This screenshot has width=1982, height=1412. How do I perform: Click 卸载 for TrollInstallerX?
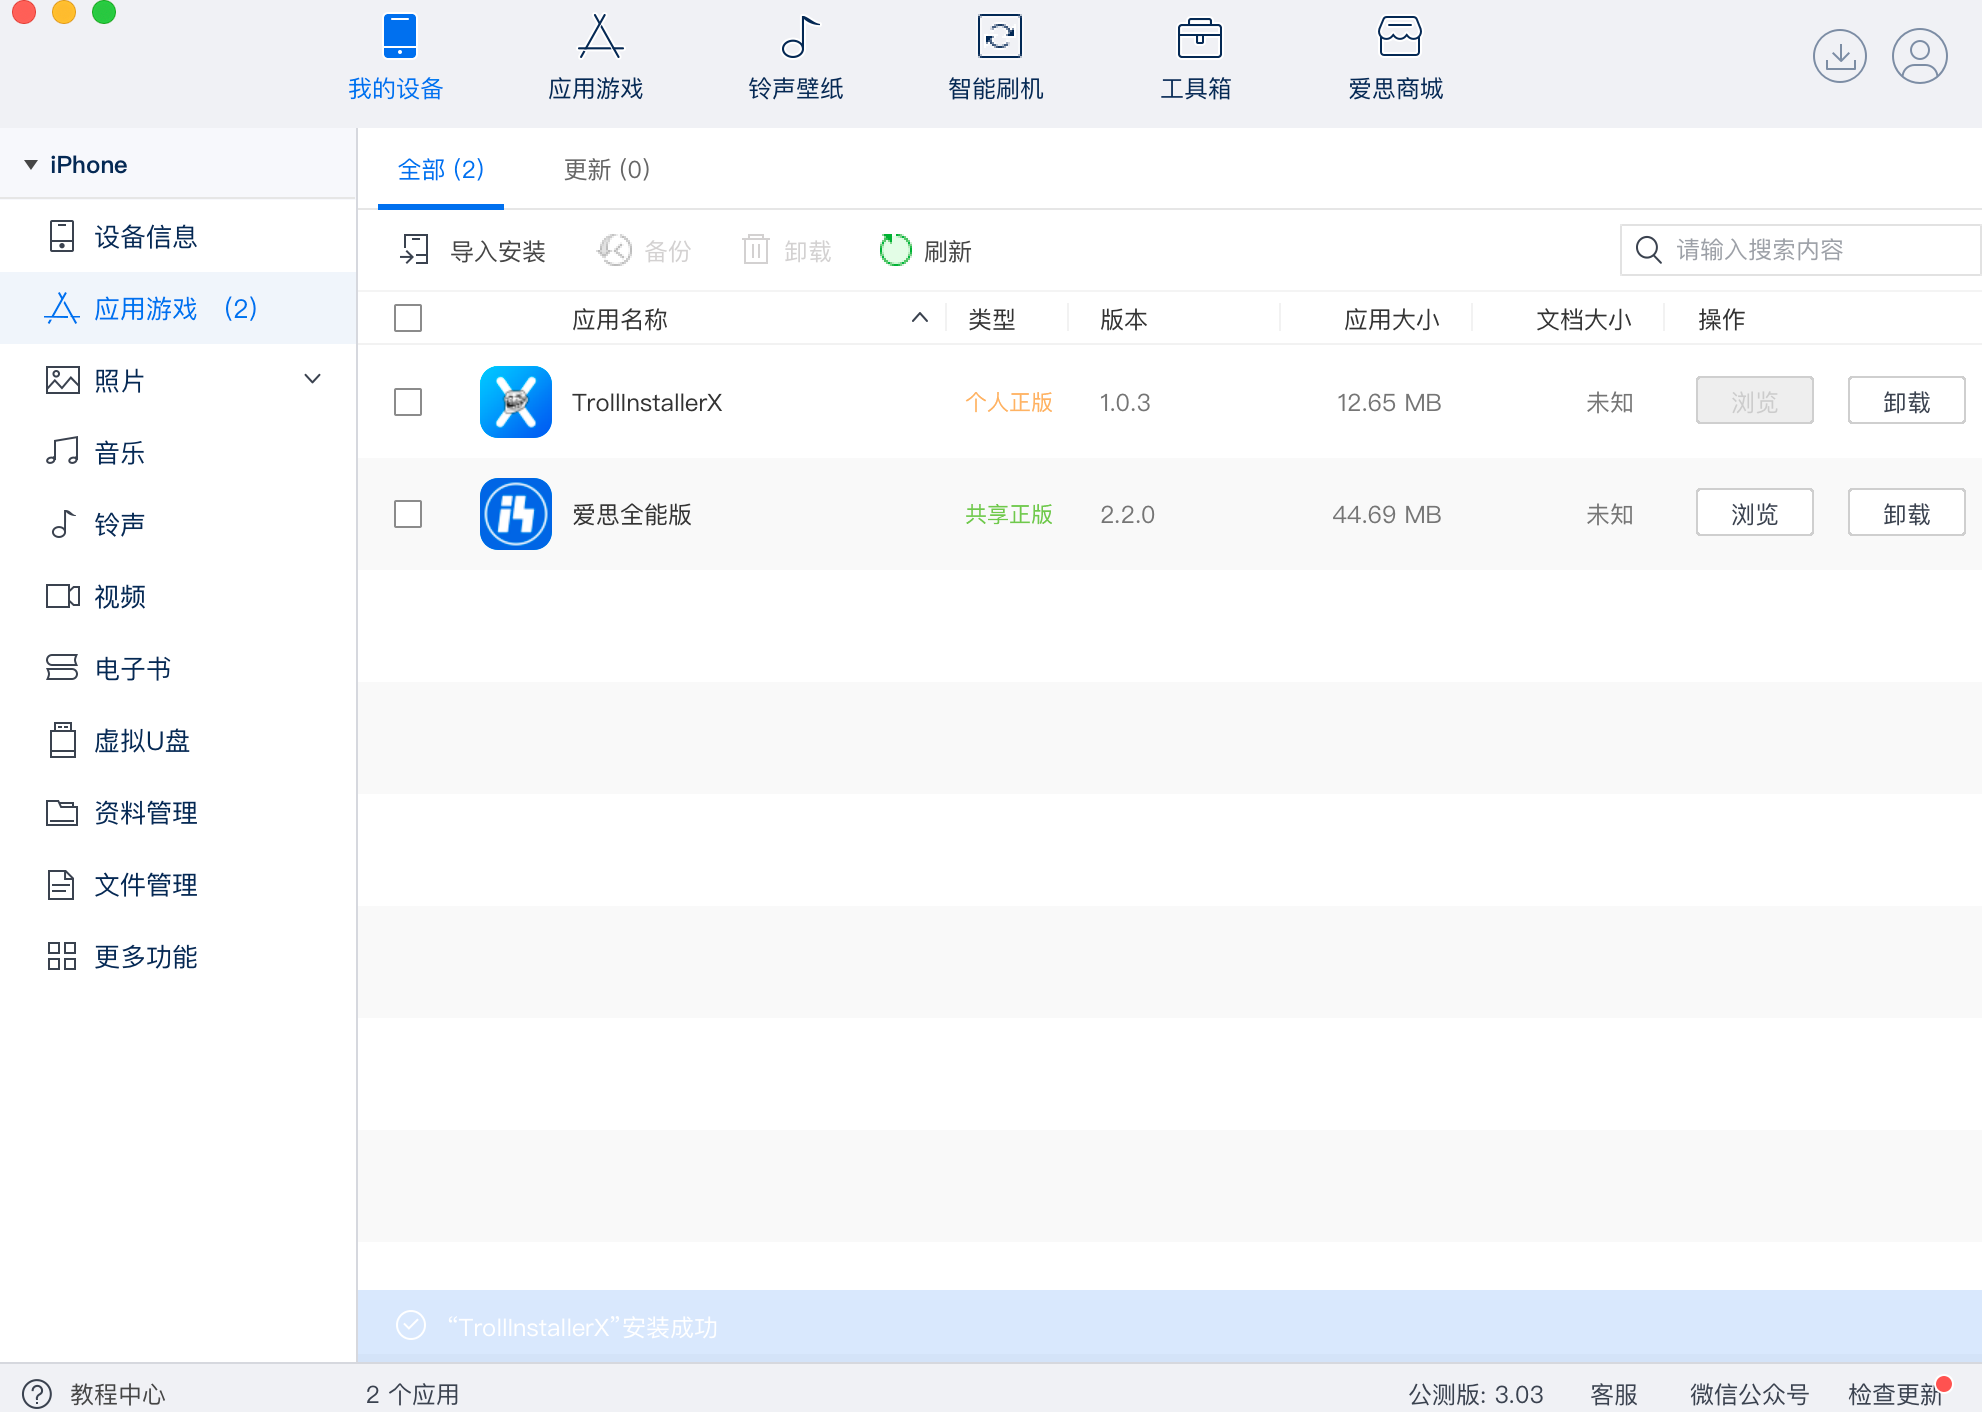pyautogui.click(x=1907, y=401)
